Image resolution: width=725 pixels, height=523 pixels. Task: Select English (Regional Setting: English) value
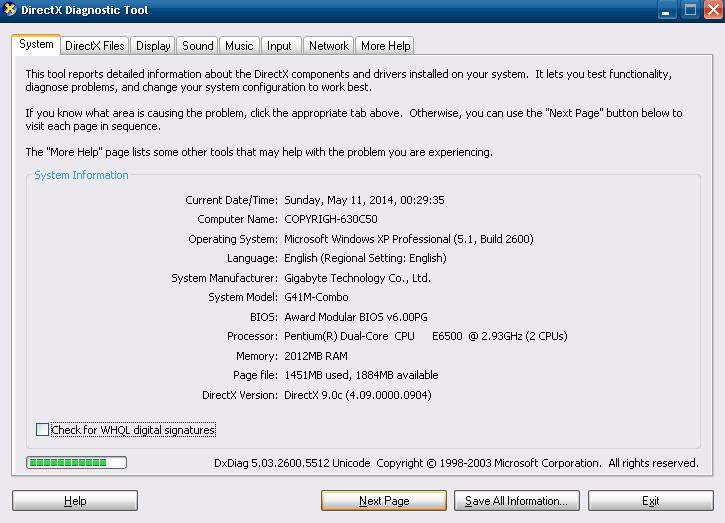click(365, 258)
